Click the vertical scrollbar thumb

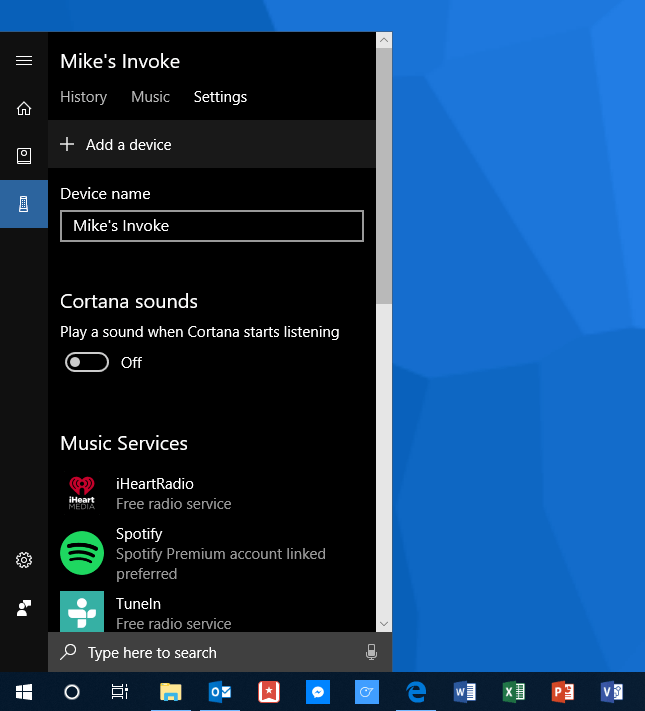384,176
